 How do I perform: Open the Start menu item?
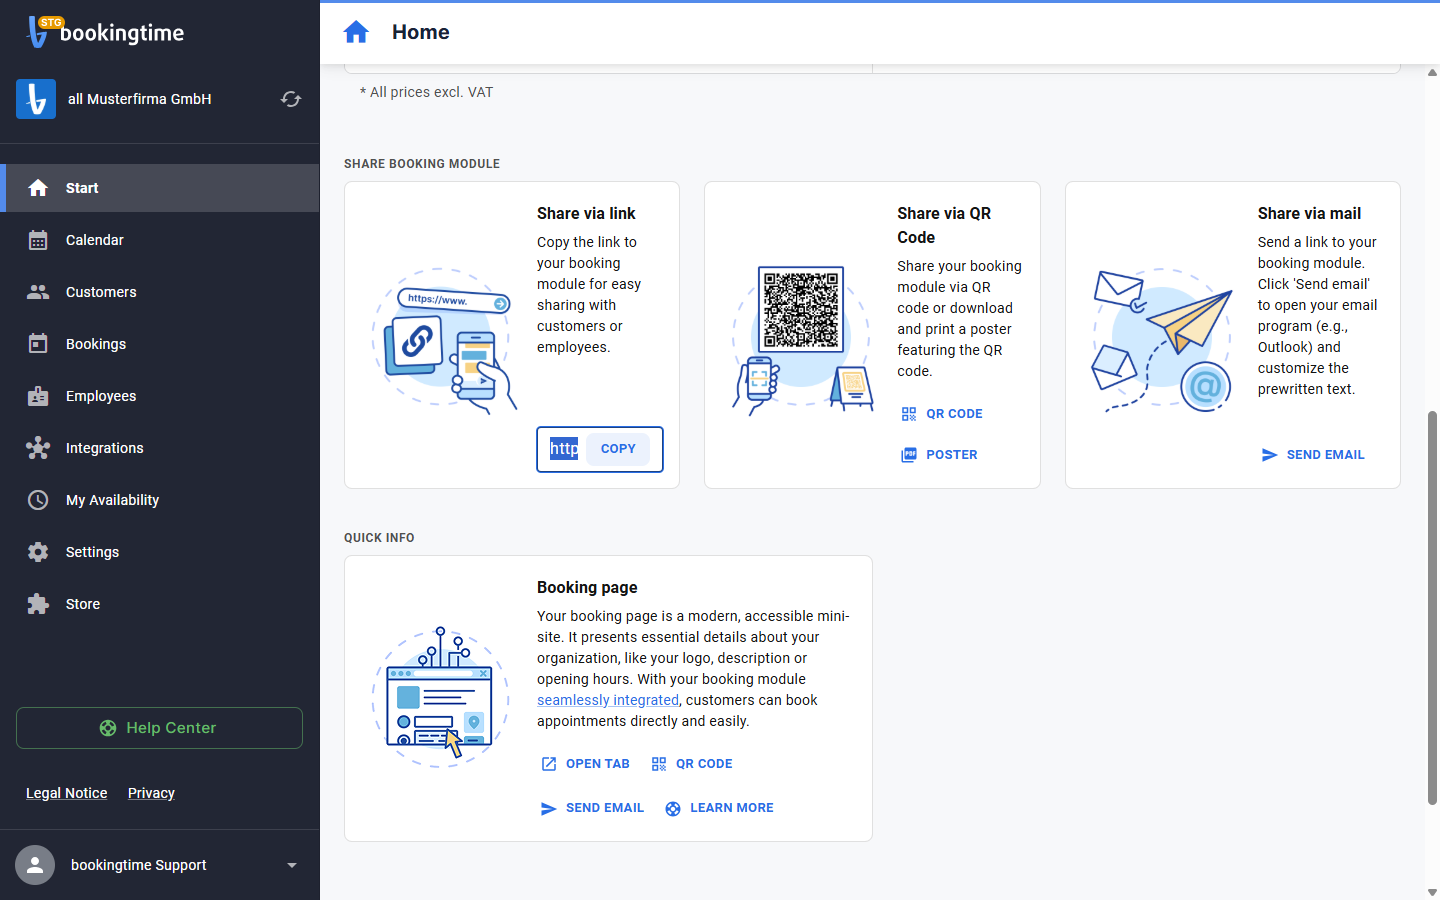coord(160,188)
